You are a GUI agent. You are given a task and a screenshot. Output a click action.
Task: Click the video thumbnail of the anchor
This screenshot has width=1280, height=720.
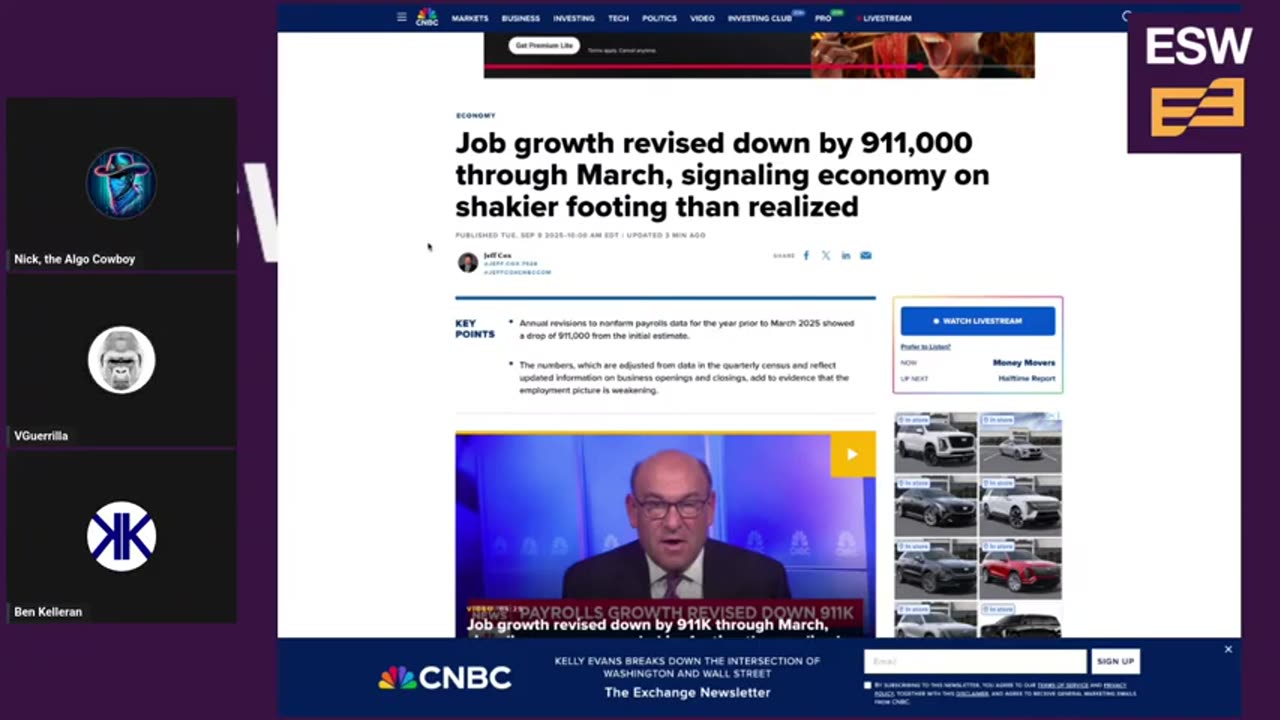pos(665,535)
